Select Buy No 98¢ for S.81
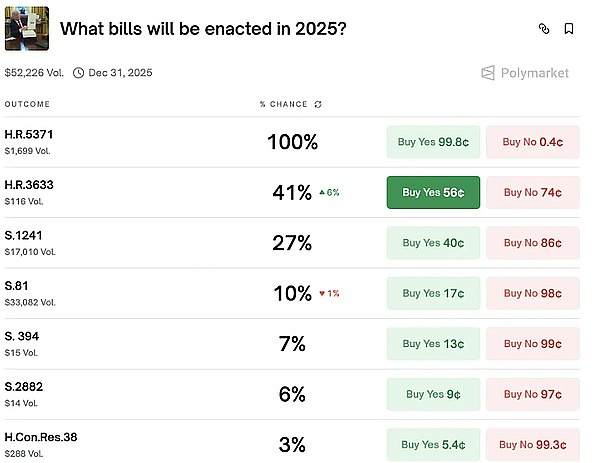 [x=532, y=293]
